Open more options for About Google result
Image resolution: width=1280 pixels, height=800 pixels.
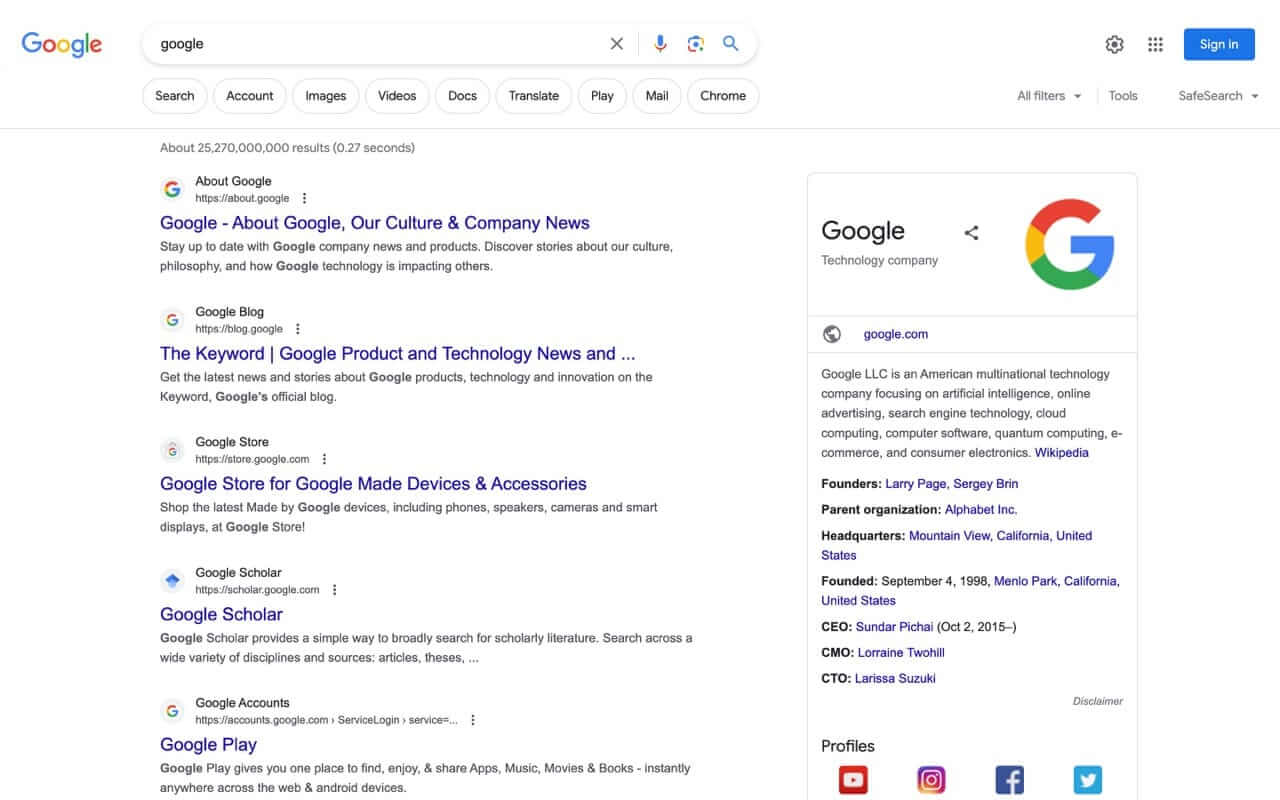click(x=305, y=198)
